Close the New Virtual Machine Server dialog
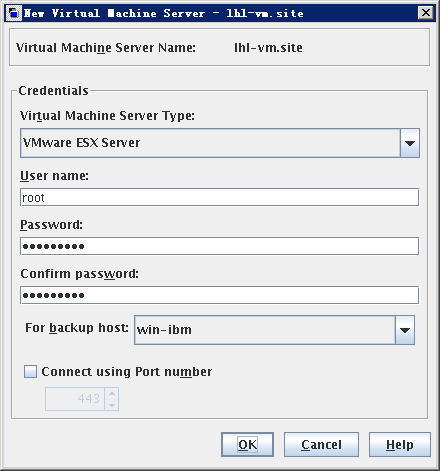This screenshot has height=471, width=440. 426,13
